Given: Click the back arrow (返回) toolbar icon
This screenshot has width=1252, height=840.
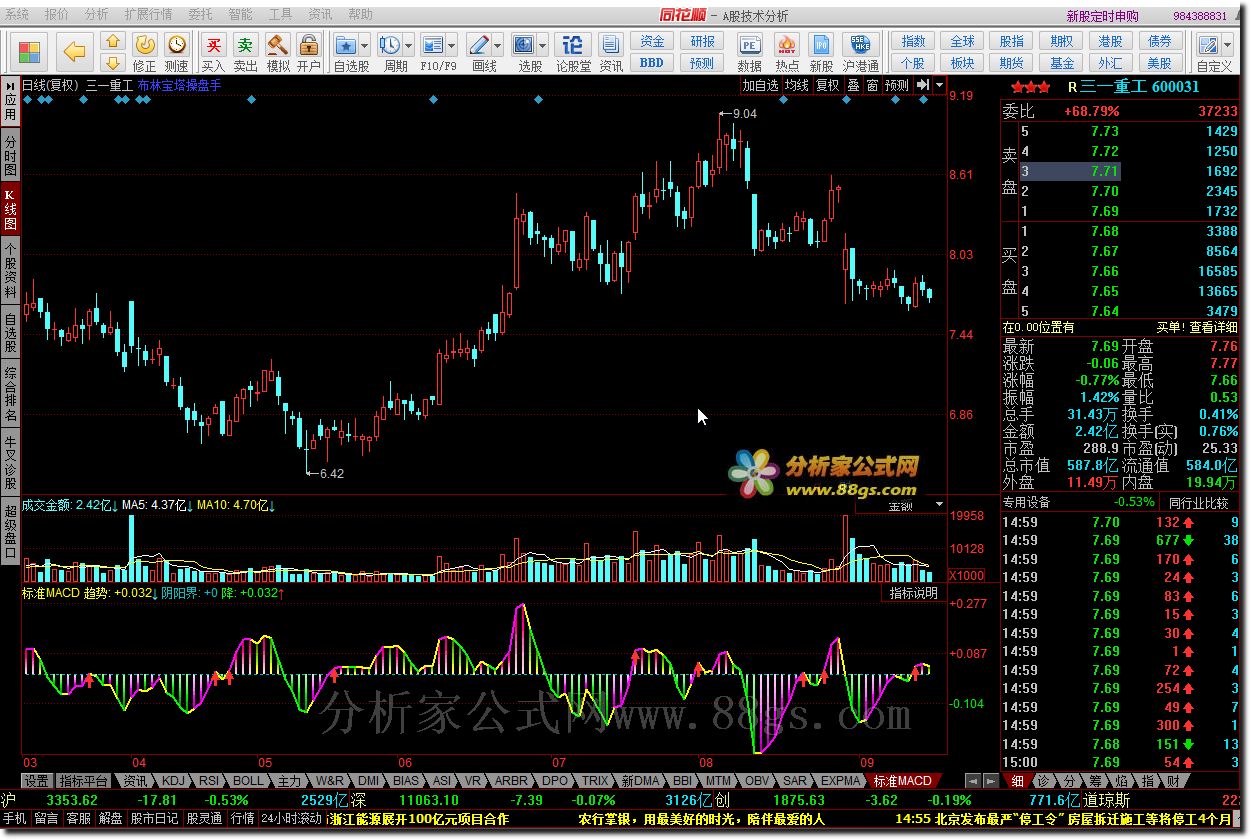Looking at the screenshot, I should 75,50.
